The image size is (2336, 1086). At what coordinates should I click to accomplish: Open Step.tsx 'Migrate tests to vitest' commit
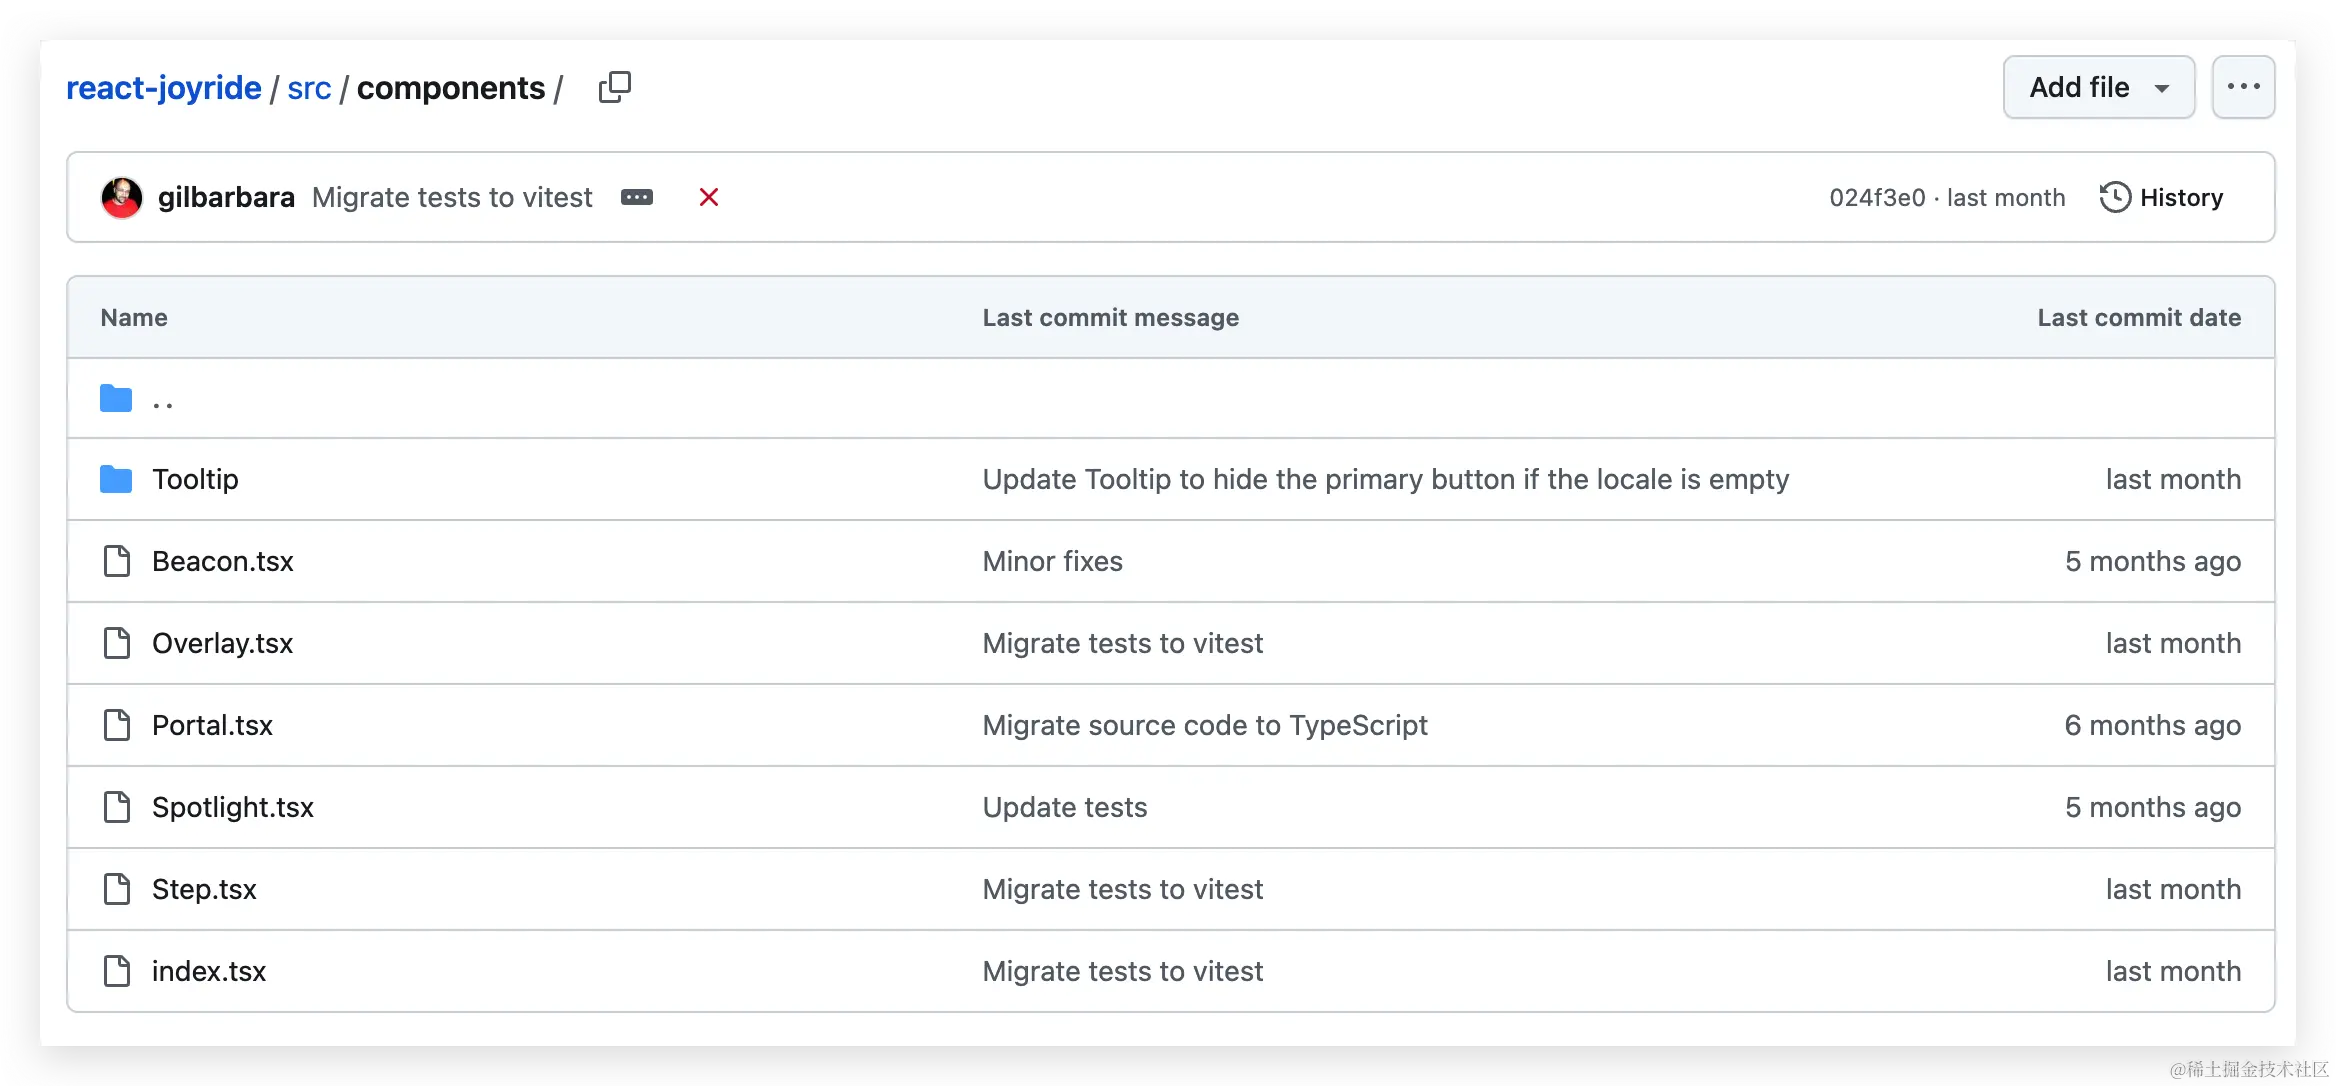pyautogui.click(x=1123, y=889)
